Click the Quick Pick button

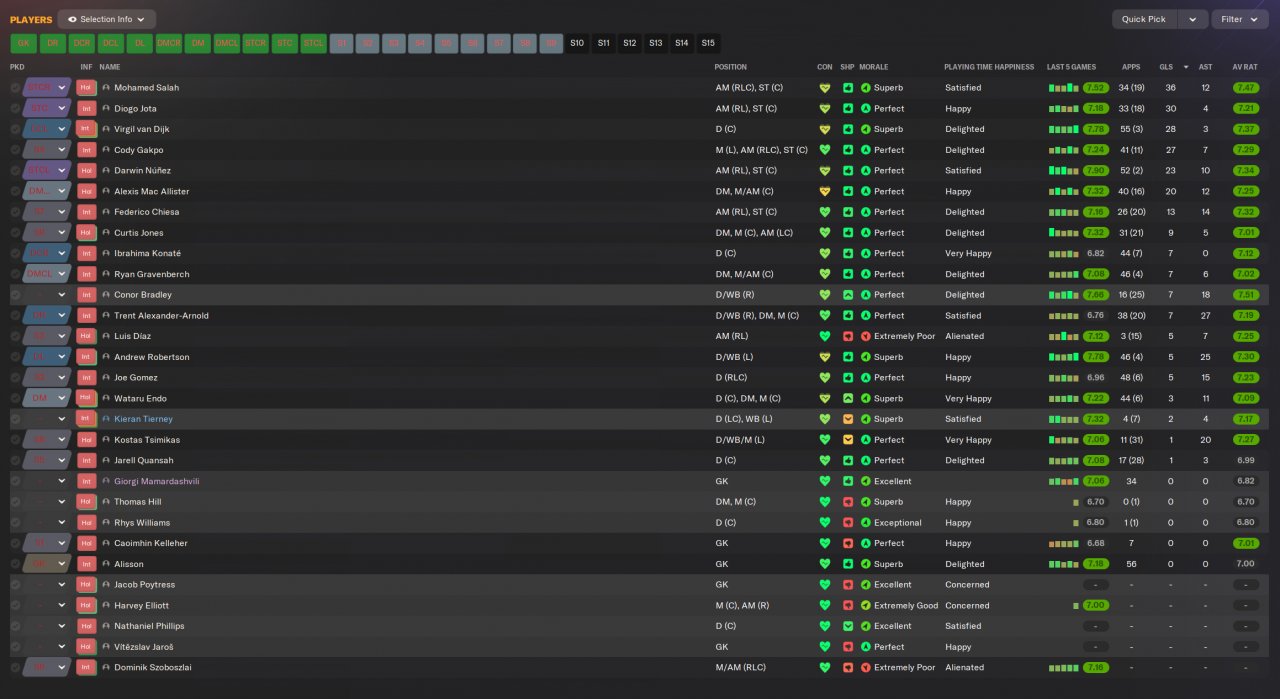click(x=1144, y=19)
